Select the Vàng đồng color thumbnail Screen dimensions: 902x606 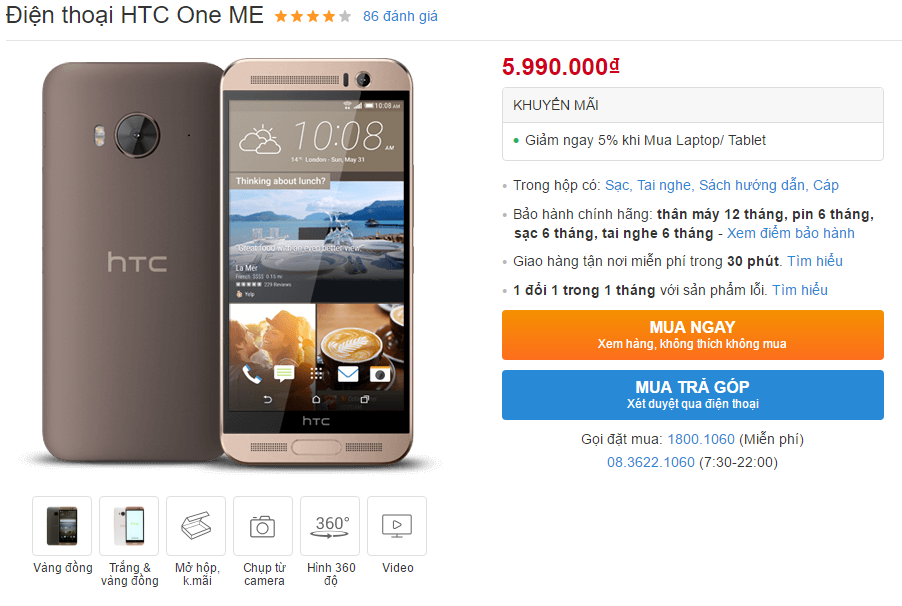pos(62,526)
